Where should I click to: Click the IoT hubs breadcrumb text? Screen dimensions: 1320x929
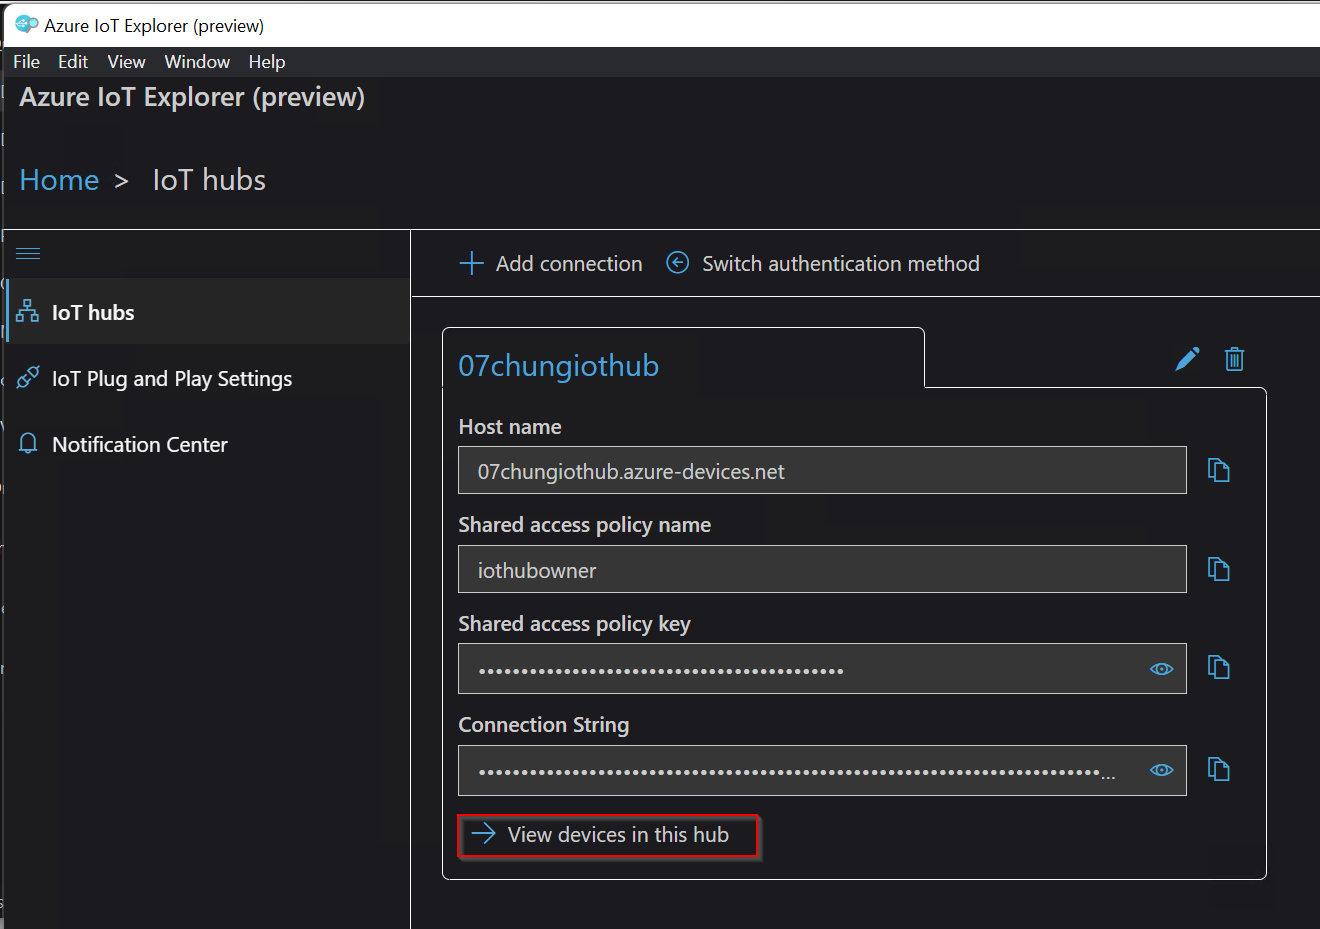click(209, 180)
